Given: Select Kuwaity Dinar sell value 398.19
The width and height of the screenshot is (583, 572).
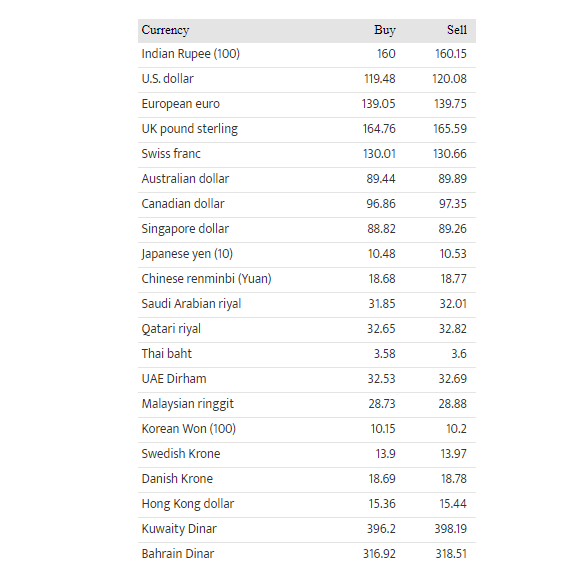Looking at the screenshot, I should [450, 529].
